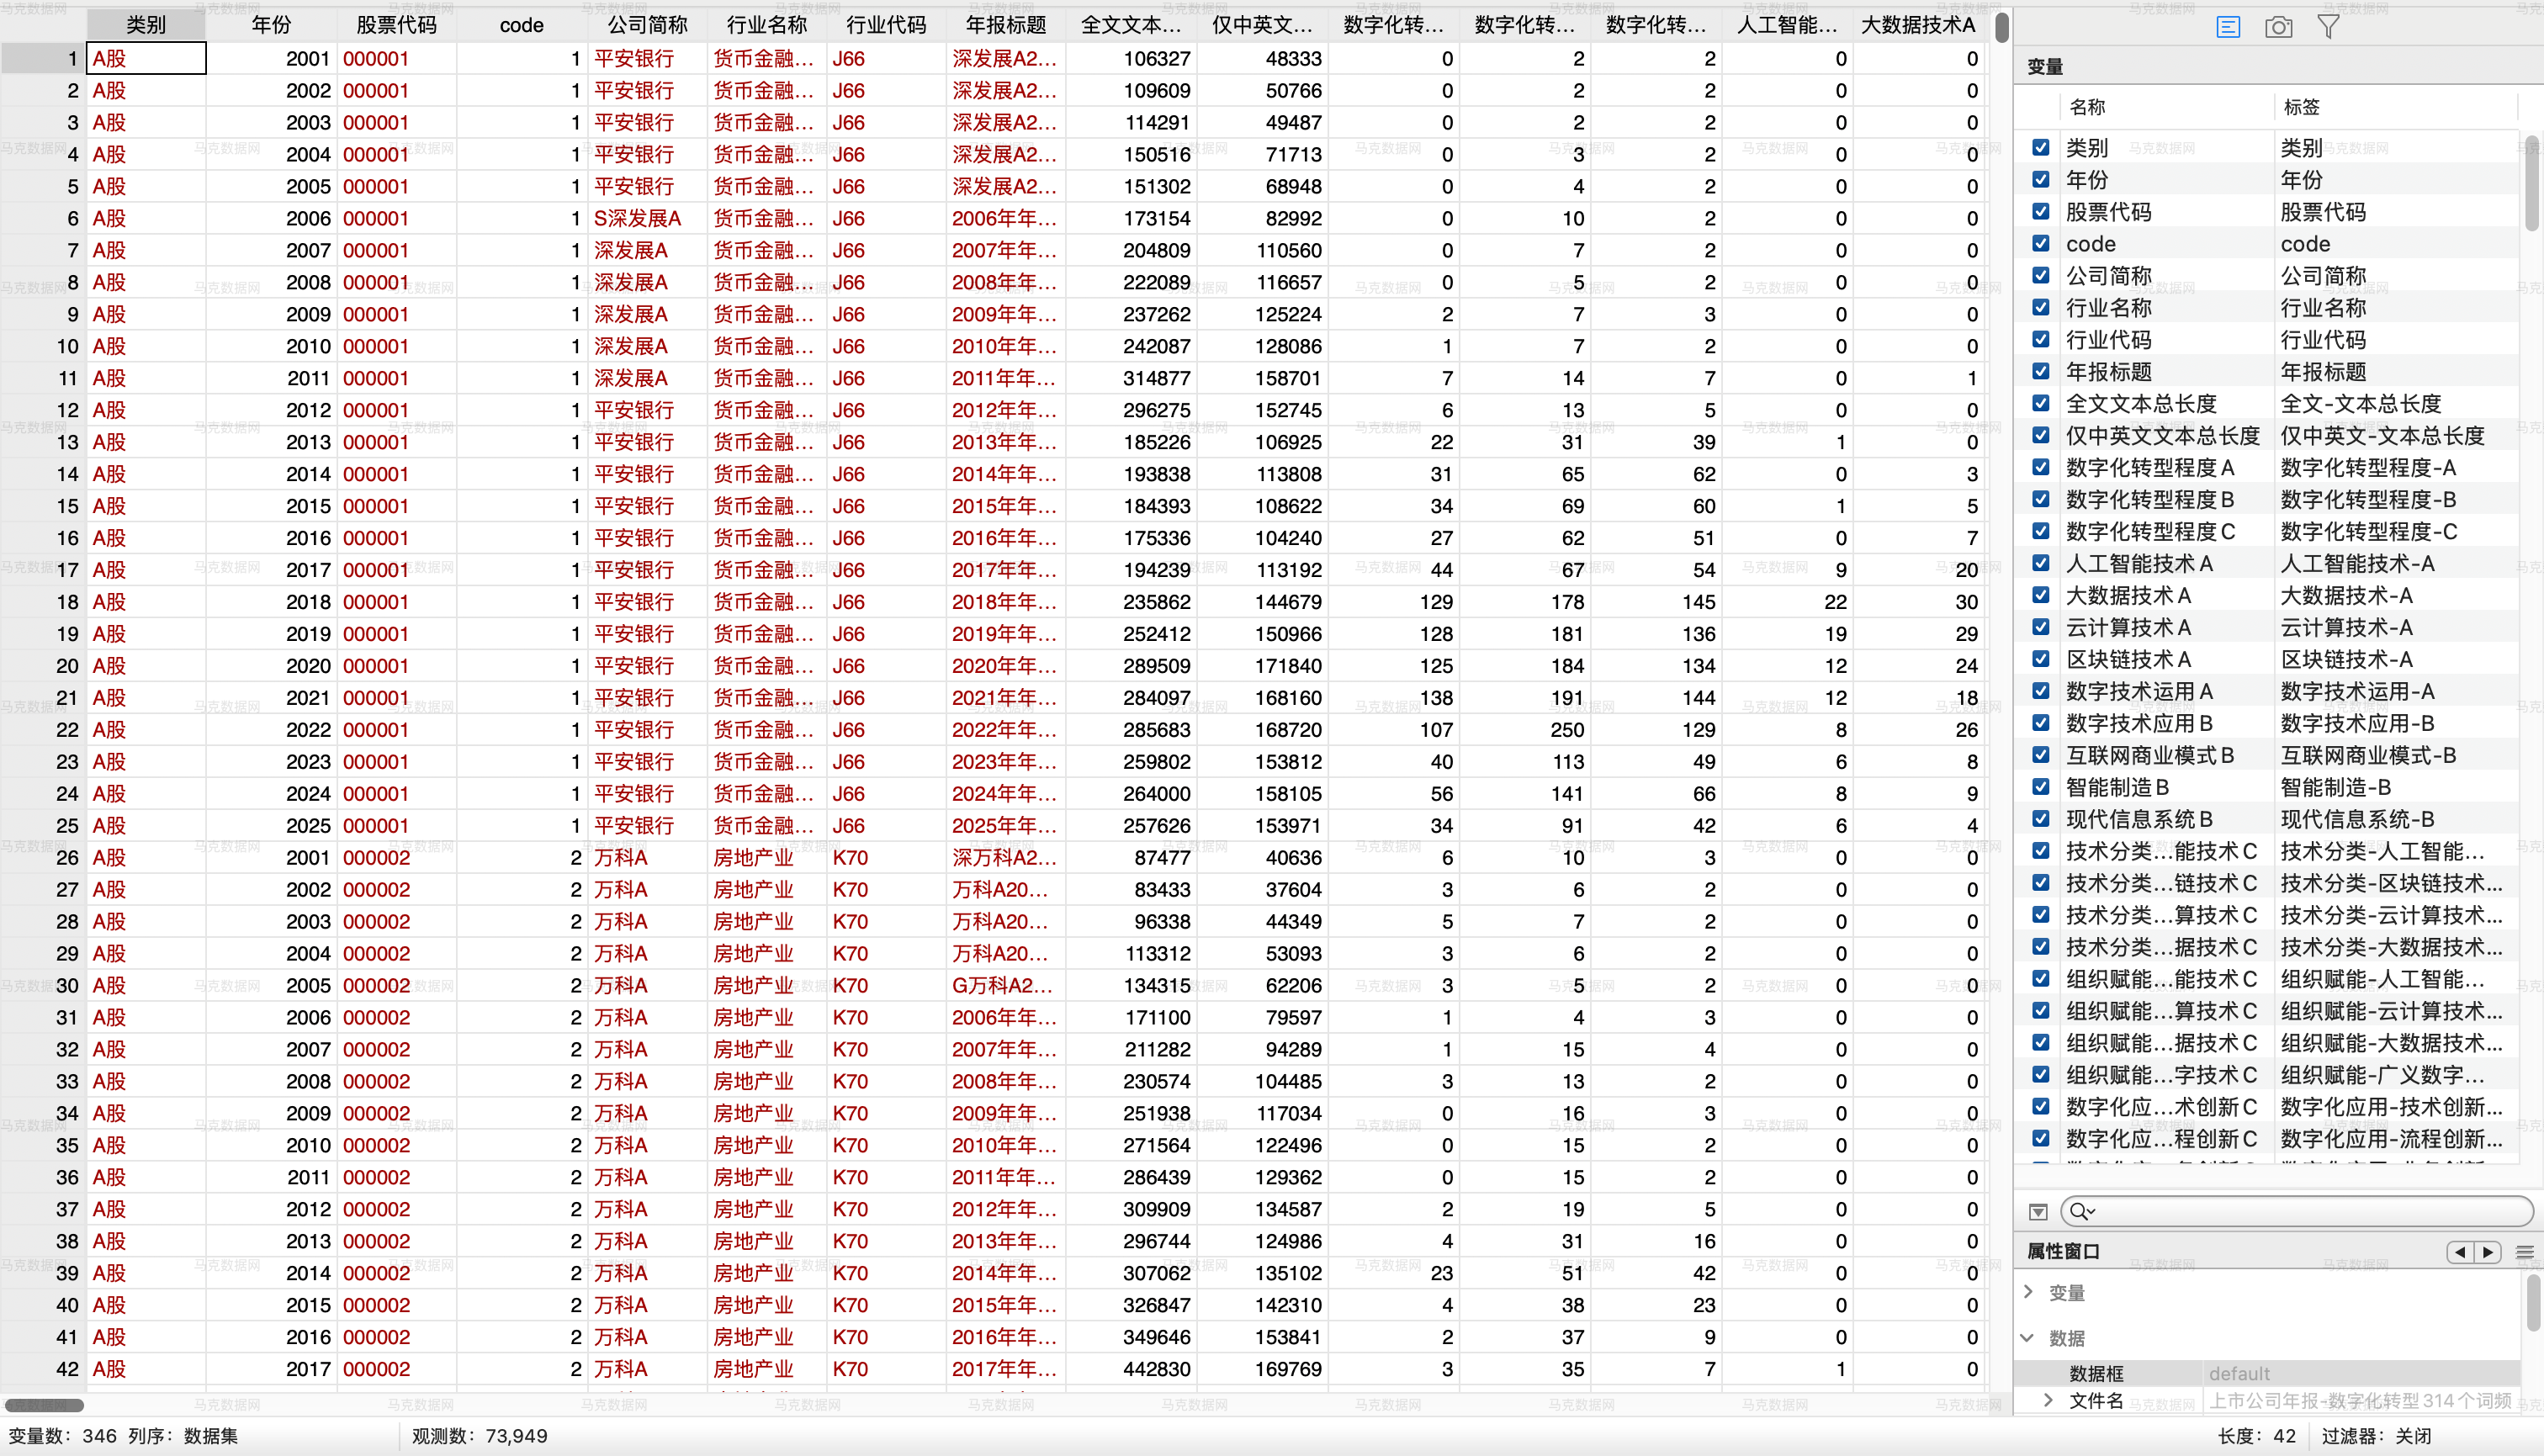The width and height of the screenshot is (2544, 1456).
Task: Toggle the code variable checkbox
Action: [2041, 244]
